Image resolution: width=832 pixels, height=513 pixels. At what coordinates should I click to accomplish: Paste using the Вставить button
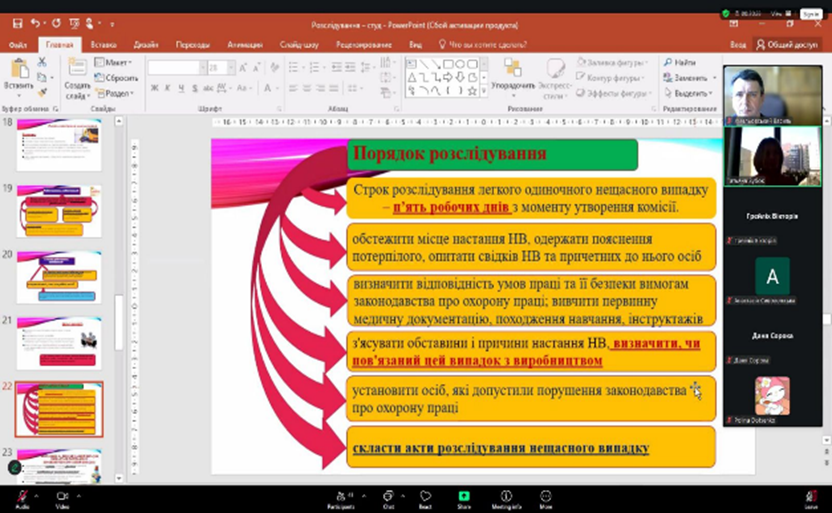coord(19,78)
